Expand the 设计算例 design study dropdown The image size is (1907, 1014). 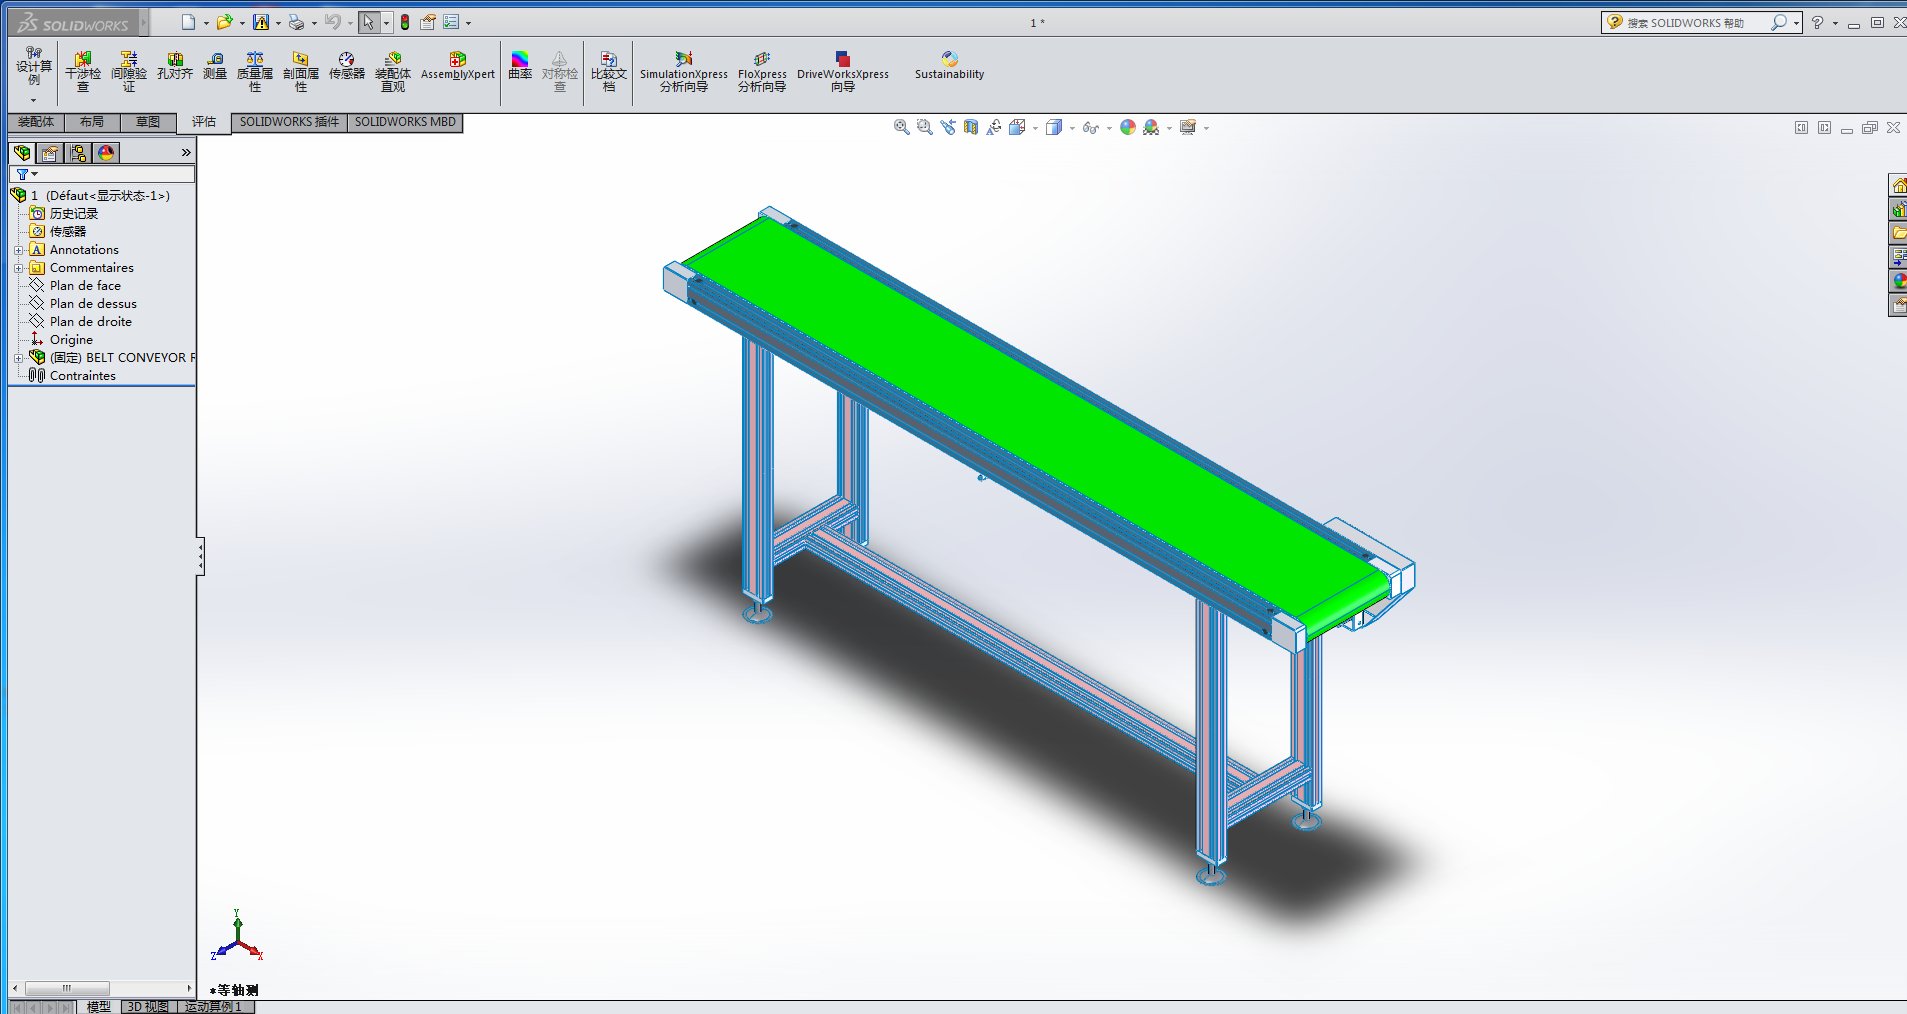[33, 100]
